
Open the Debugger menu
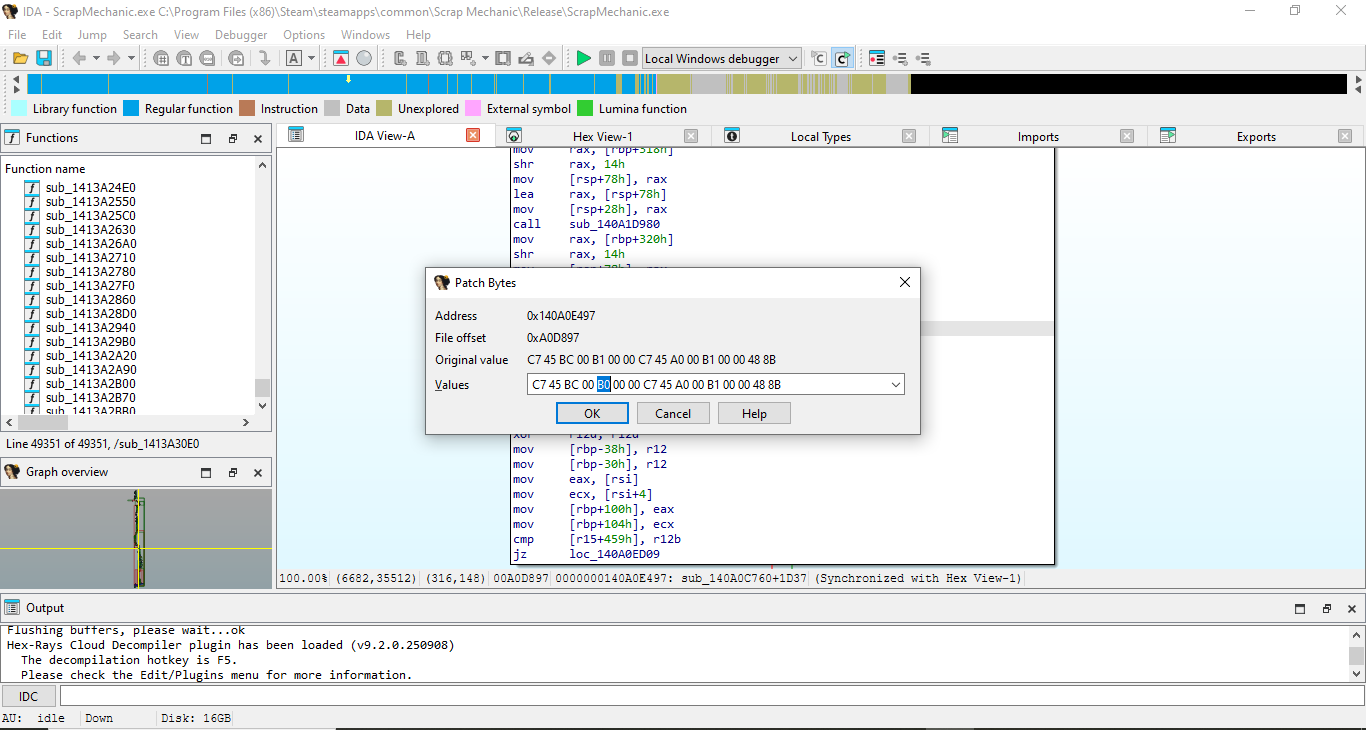pos(241,34)
